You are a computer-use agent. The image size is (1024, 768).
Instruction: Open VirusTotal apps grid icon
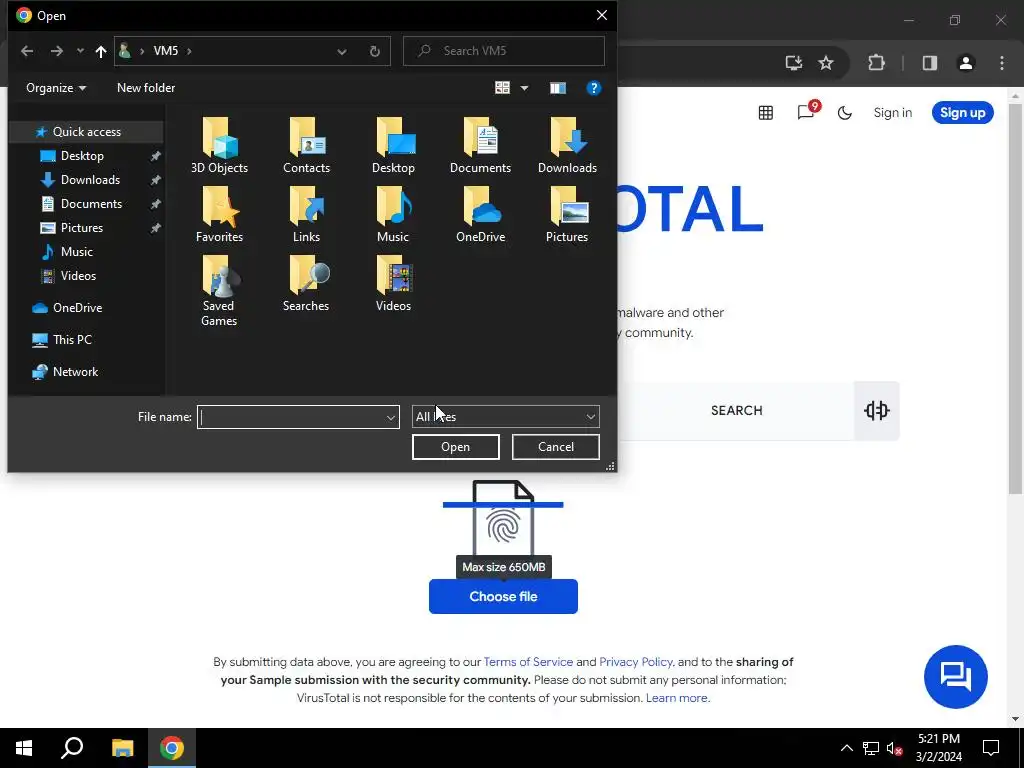(x=766, y=113)
